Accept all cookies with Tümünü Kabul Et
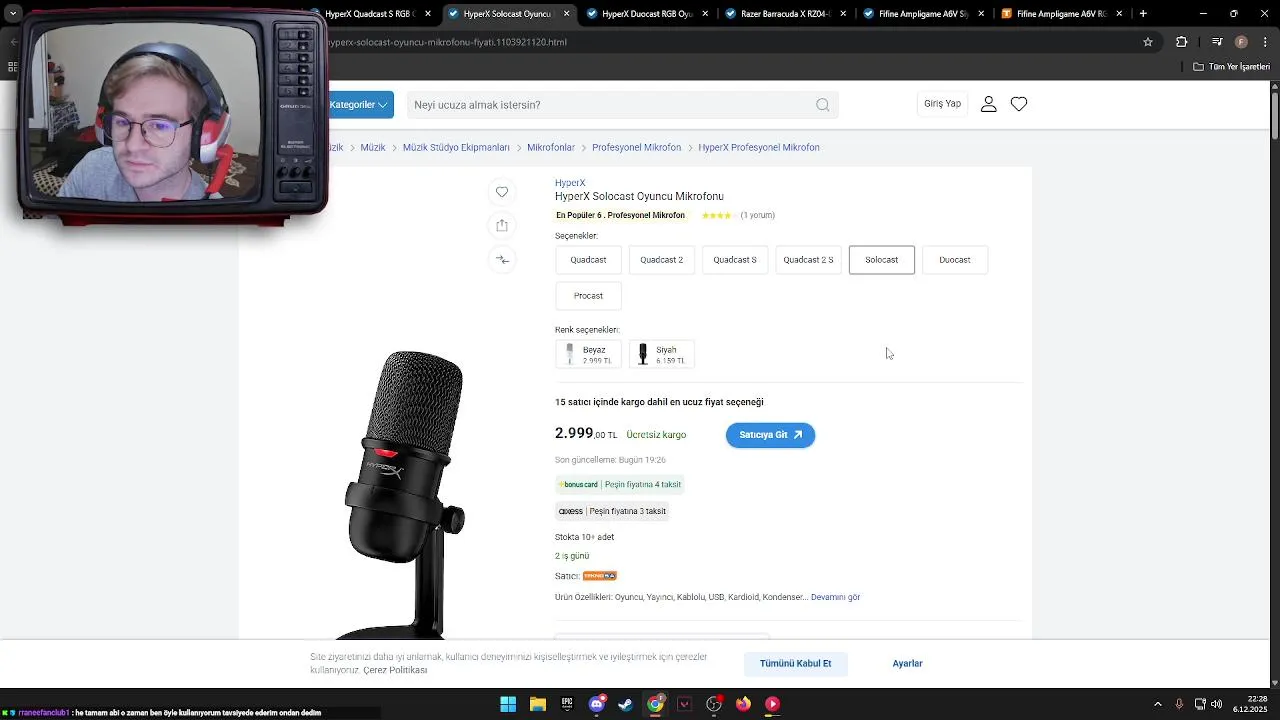 pyautogui.click(x=795, y=664)
